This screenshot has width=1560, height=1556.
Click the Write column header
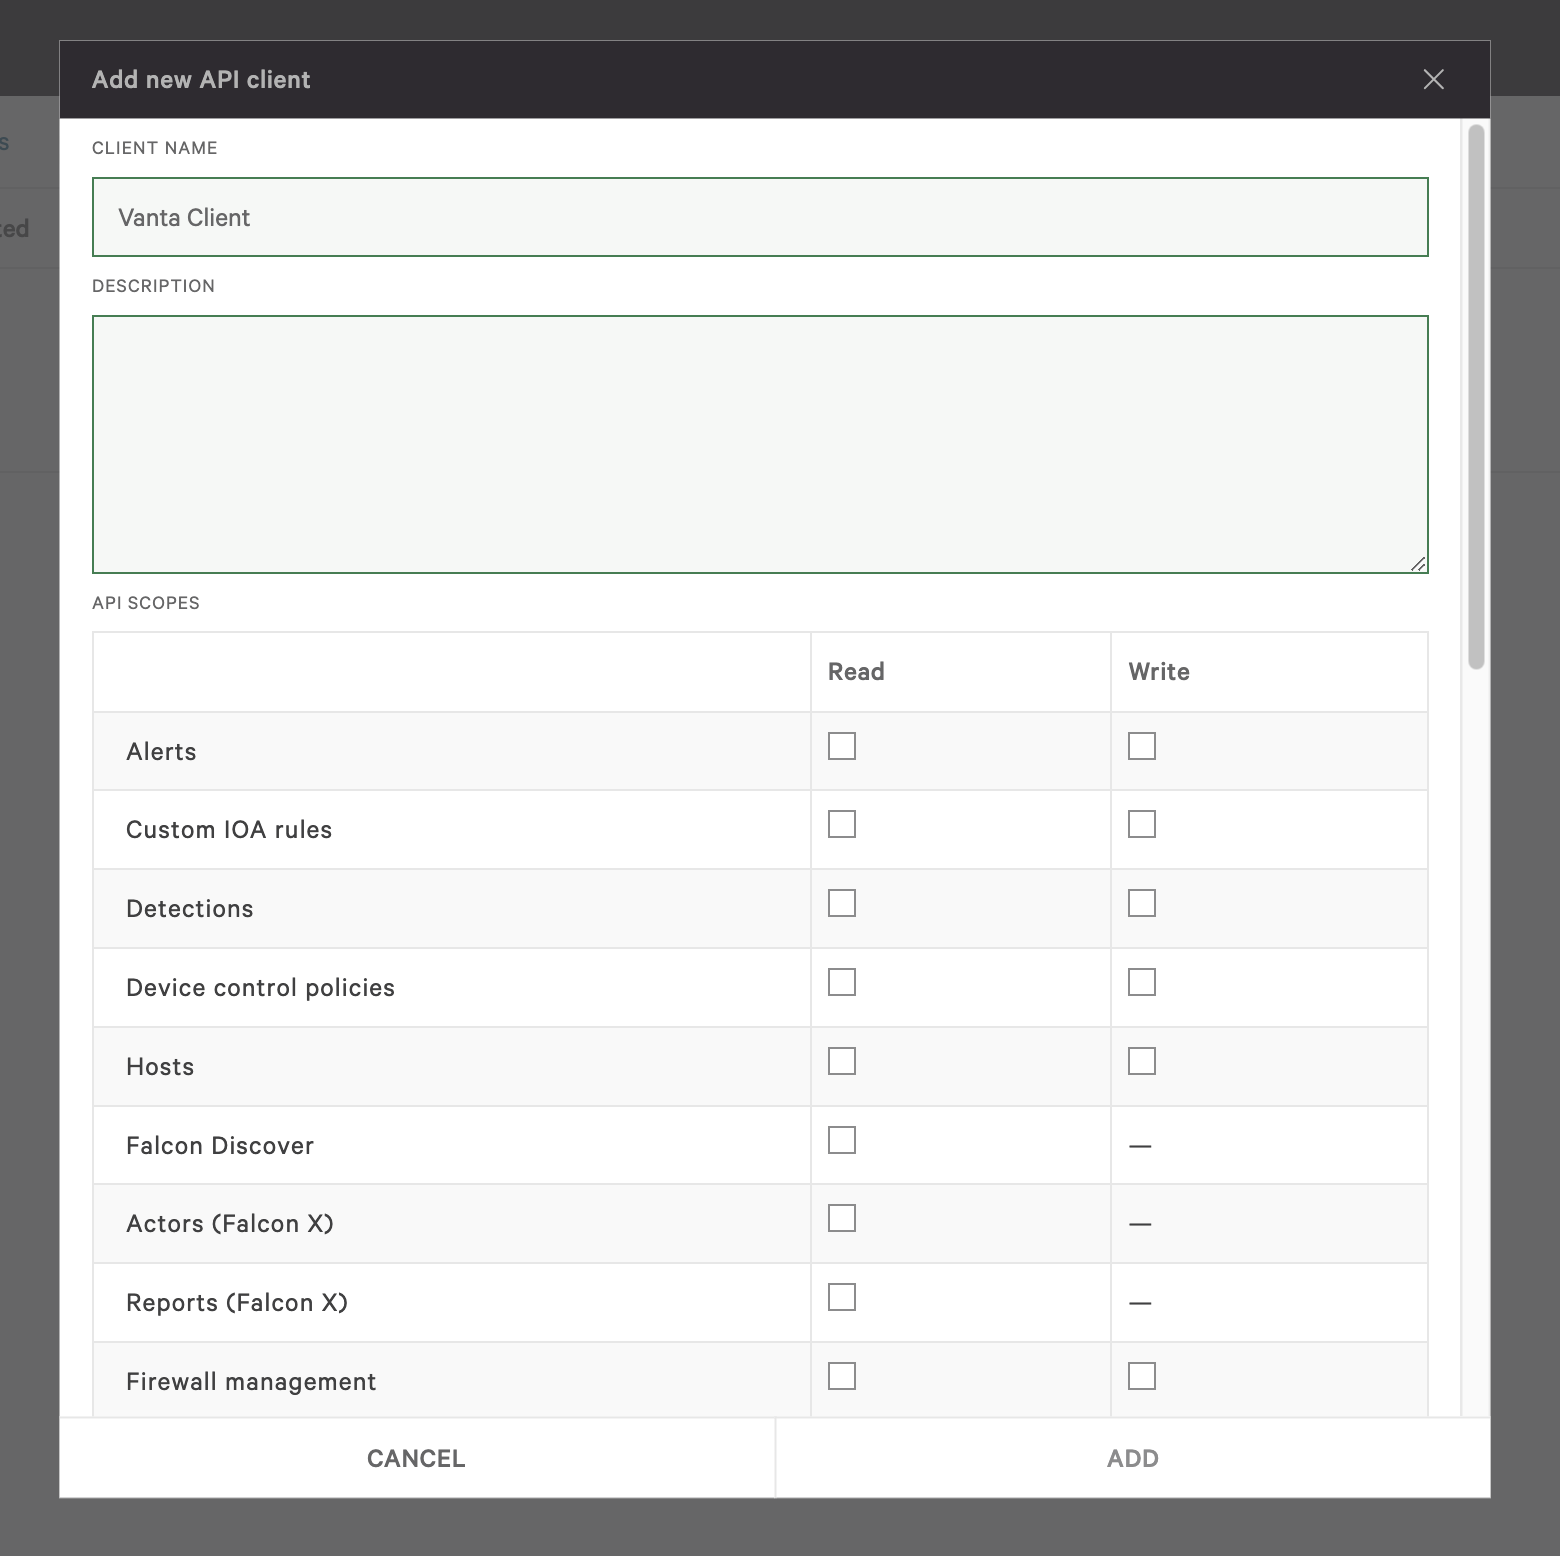(x=1159, y=672)
